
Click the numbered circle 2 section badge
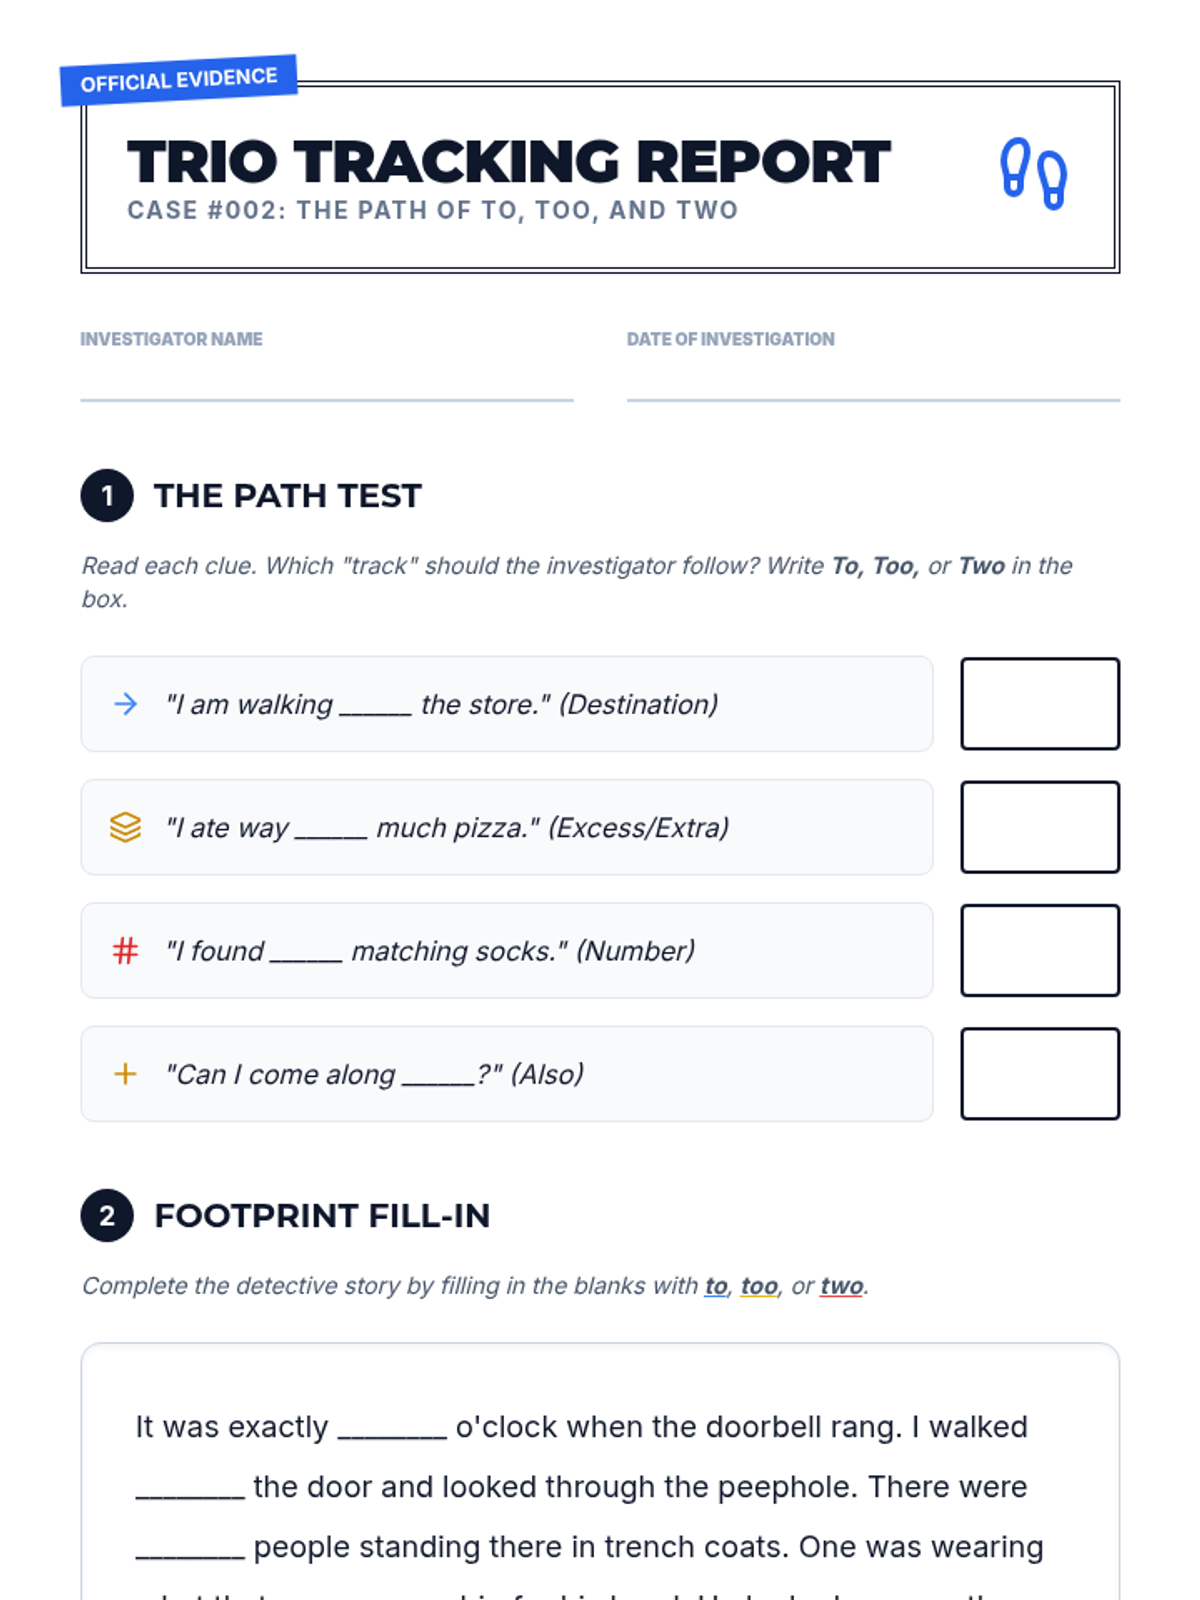107,1215
